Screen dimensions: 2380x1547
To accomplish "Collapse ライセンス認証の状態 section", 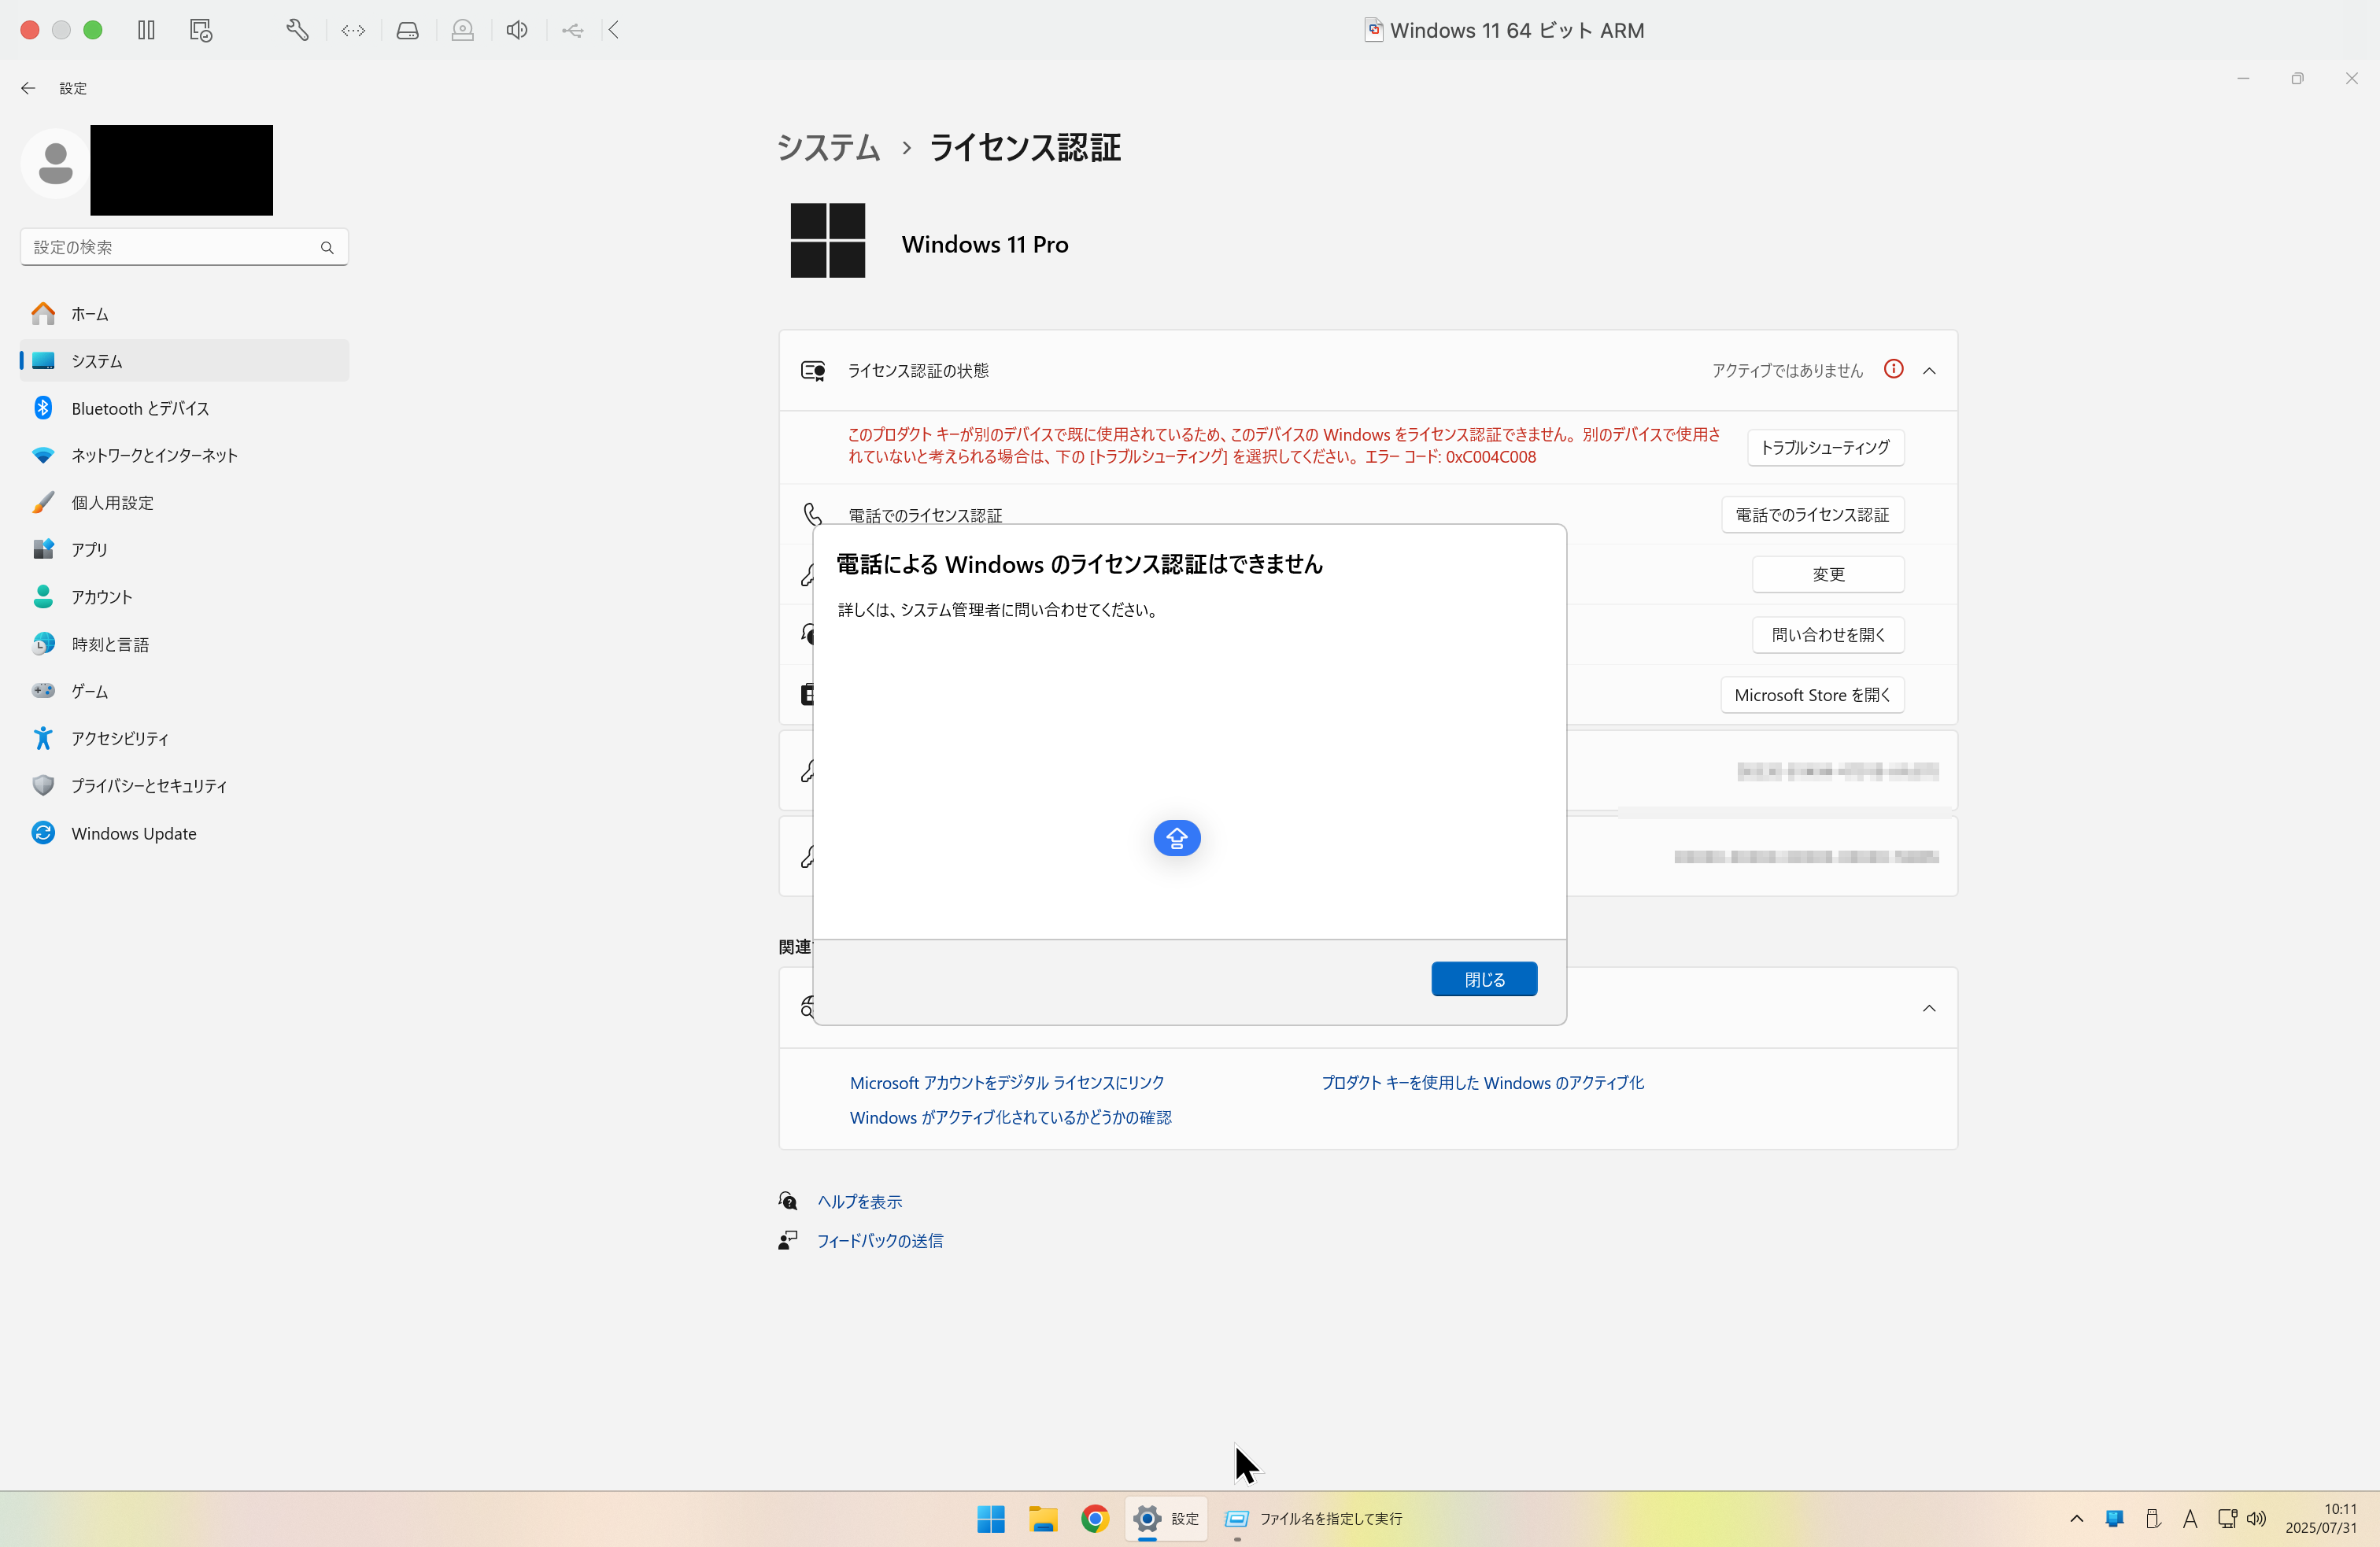I will click(1929, 369).
